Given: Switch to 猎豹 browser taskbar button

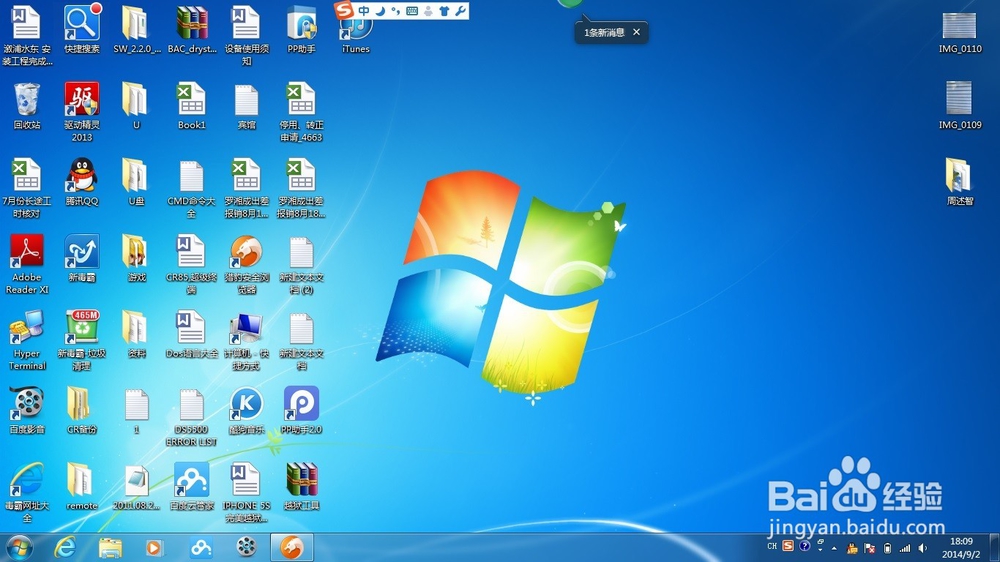Looking at the screenshot, I should (x=291, y=547).
